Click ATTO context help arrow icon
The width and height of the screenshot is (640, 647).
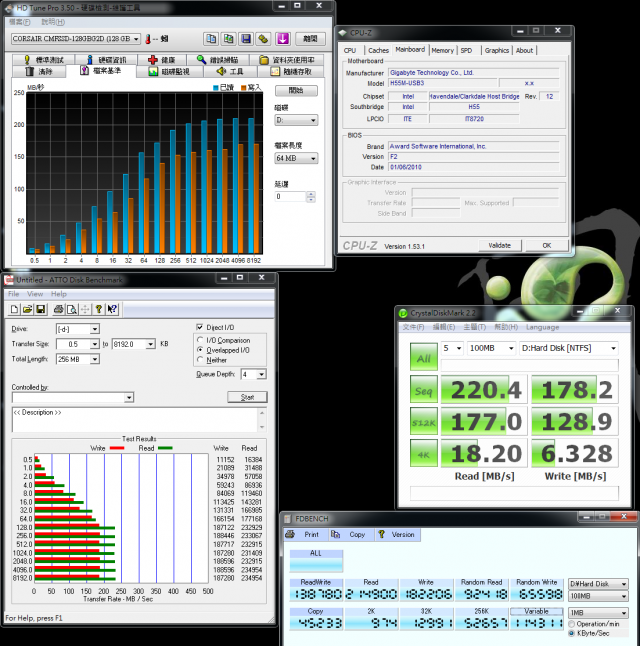tap(112, 309)
